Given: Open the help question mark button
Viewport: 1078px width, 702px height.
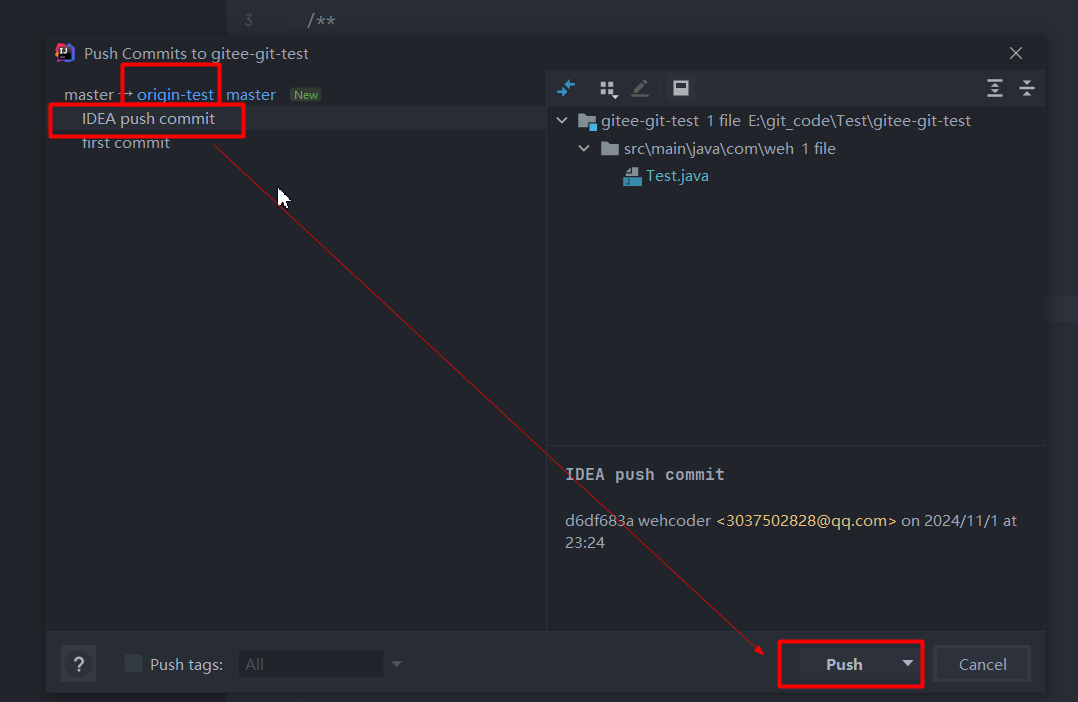Looking at the screenshot, I should [78, 664].
